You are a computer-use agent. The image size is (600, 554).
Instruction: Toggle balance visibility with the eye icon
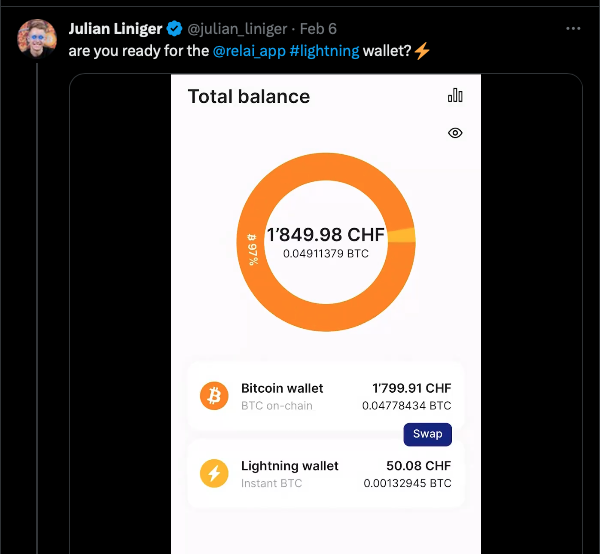tap(455, 133)
